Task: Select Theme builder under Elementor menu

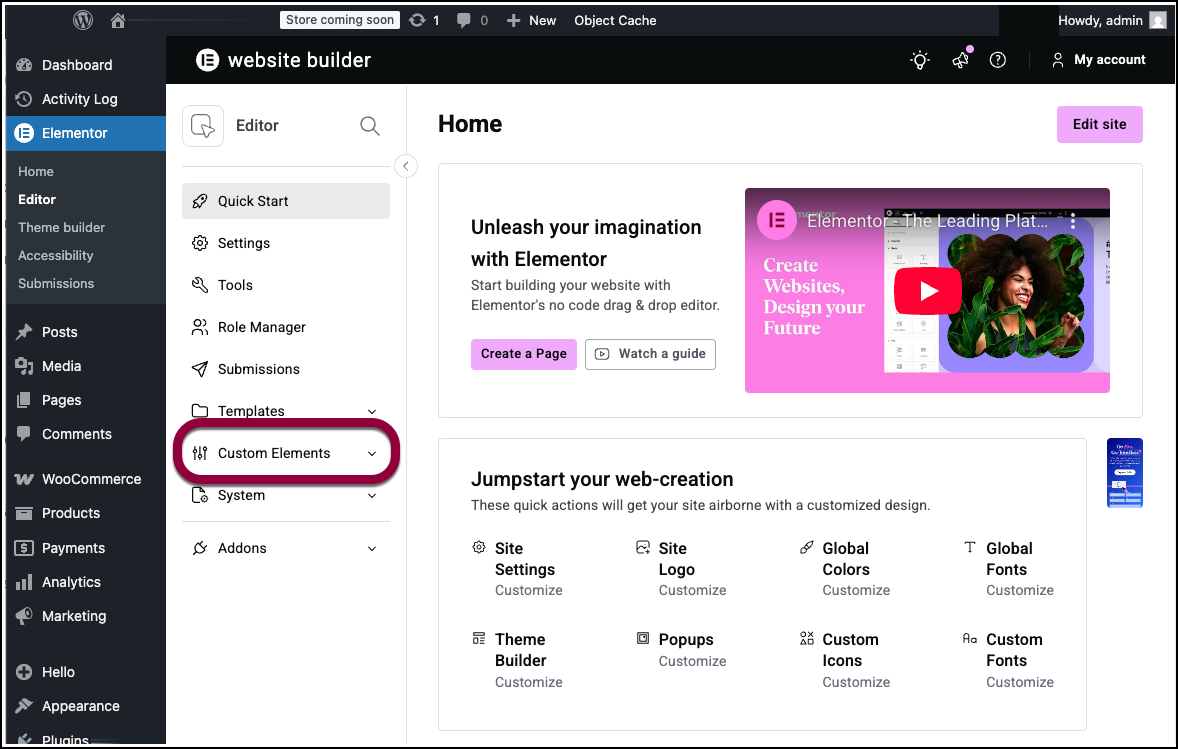Action: pos(61,227)
